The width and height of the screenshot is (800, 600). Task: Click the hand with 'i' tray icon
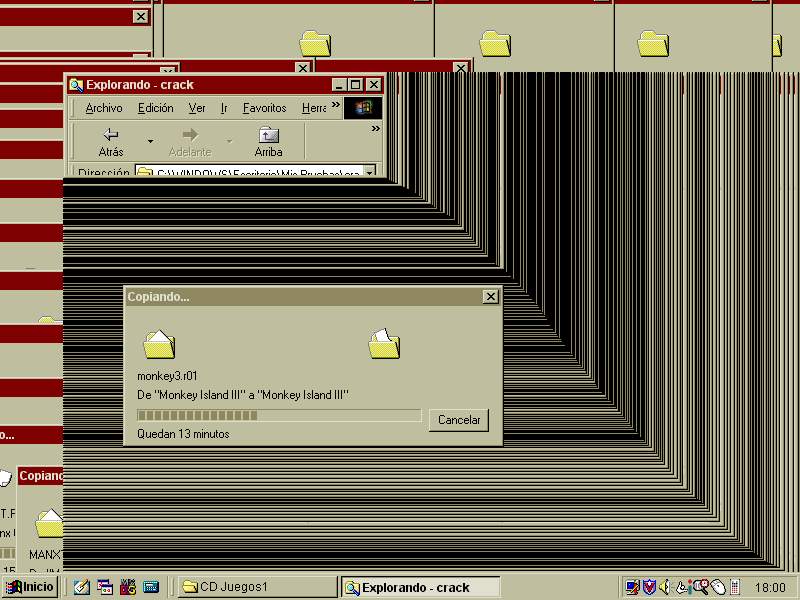click(684, 587)
